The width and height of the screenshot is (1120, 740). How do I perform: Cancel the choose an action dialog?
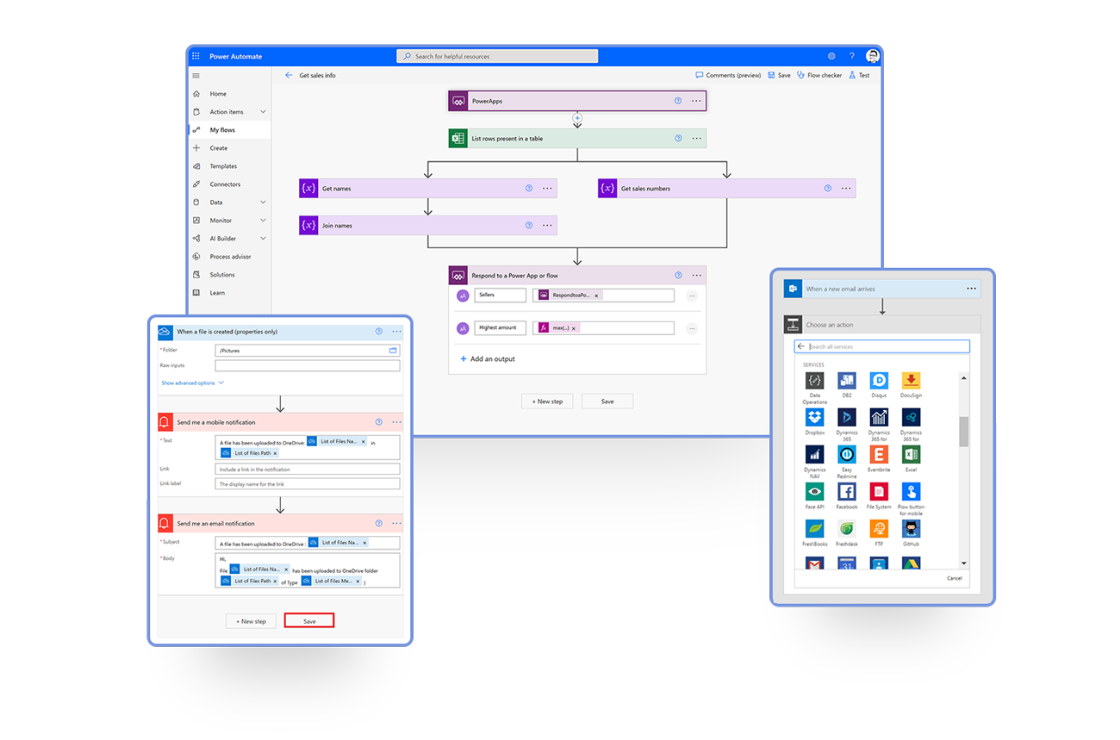(x=954, y=578)
